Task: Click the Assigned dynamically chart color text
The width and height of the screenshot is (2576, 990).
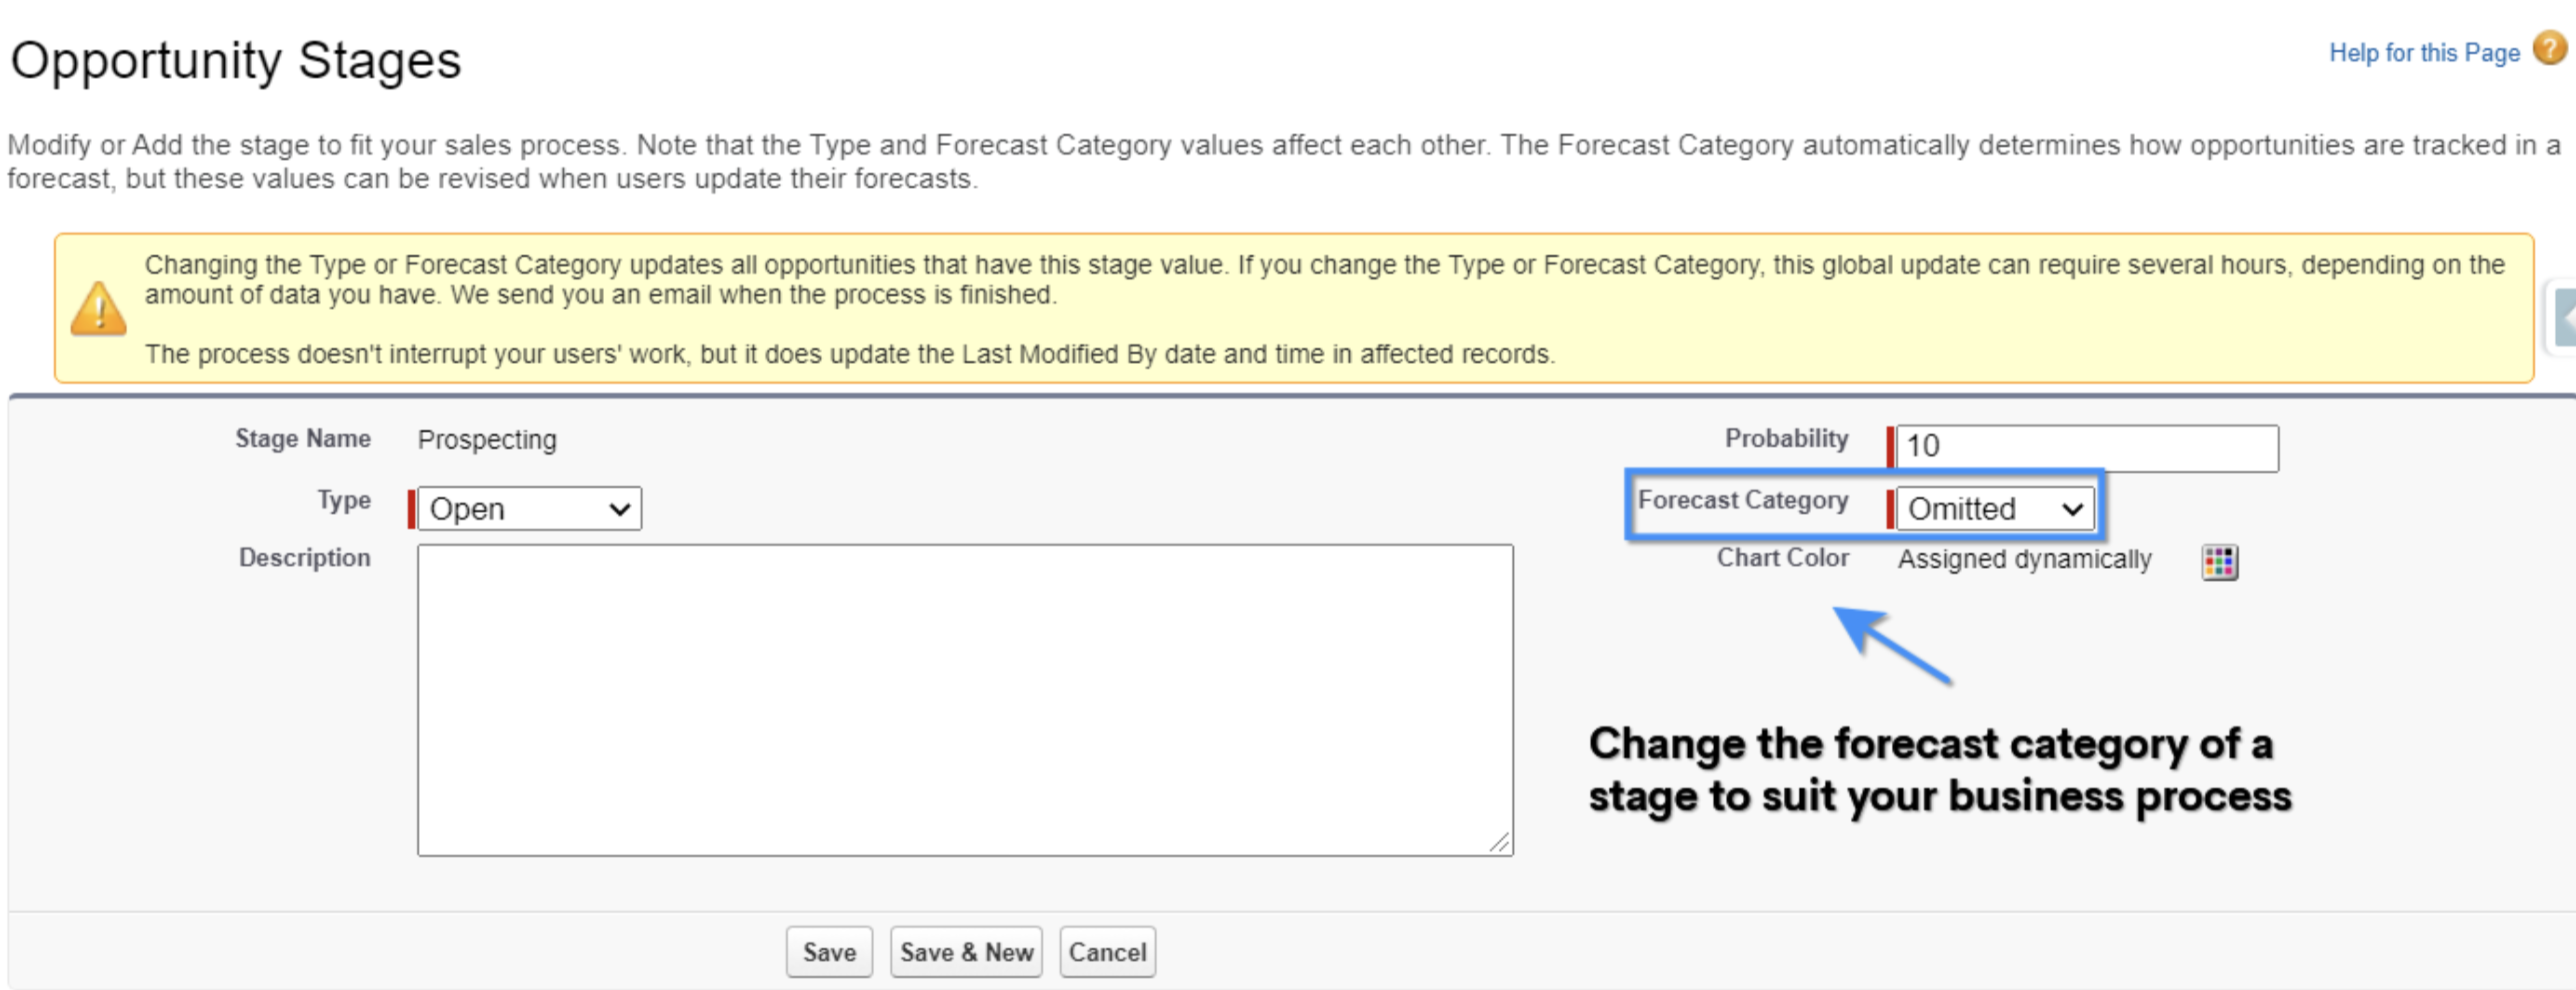Action: click(2024, 559)
